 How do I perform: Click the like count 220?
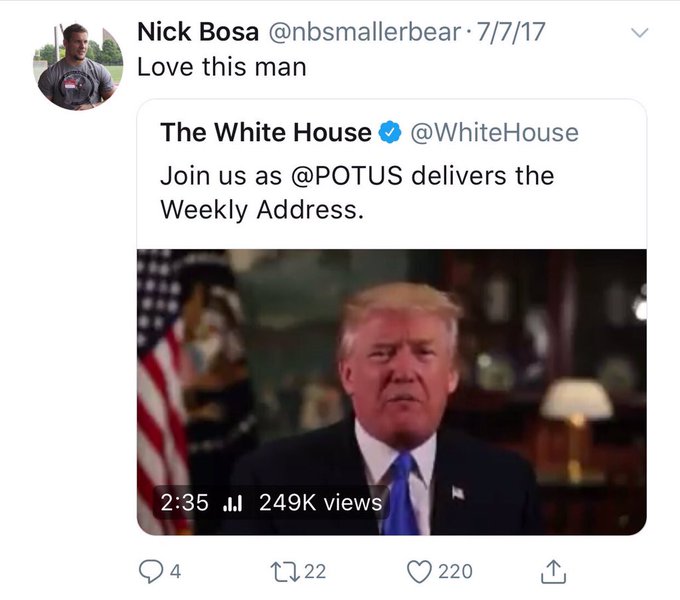click(455, 571)
